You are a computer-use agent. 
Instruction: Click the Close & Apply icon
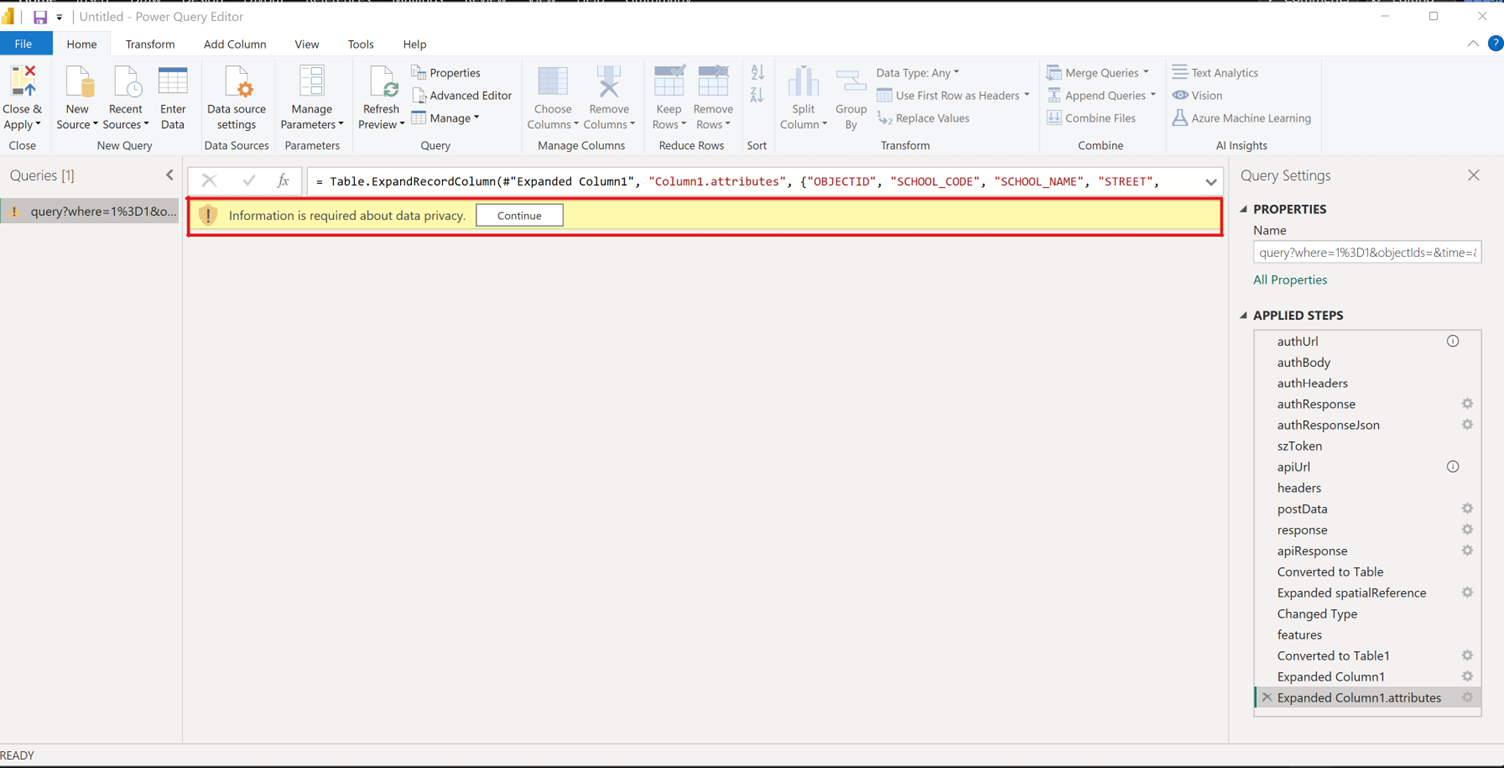pyautogui.click(x=22, y=81)
